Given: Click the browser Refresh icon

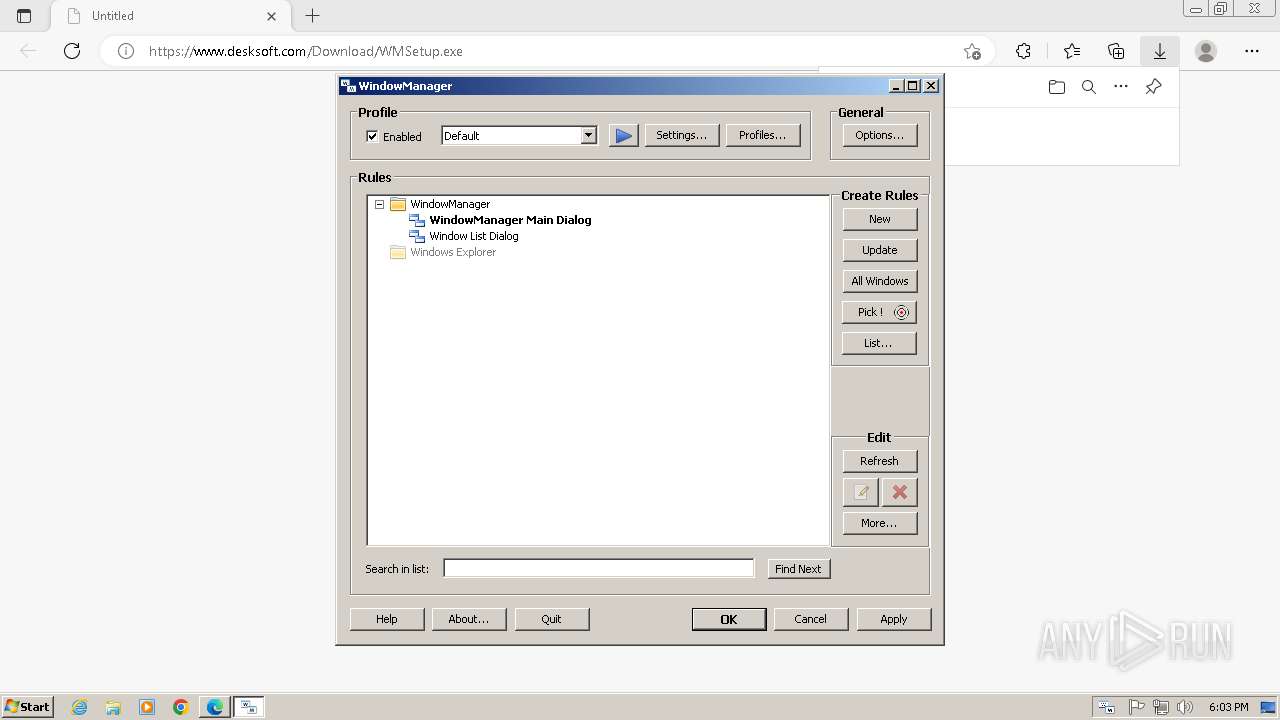Looking at the screenshot, I should pos(72,51).
